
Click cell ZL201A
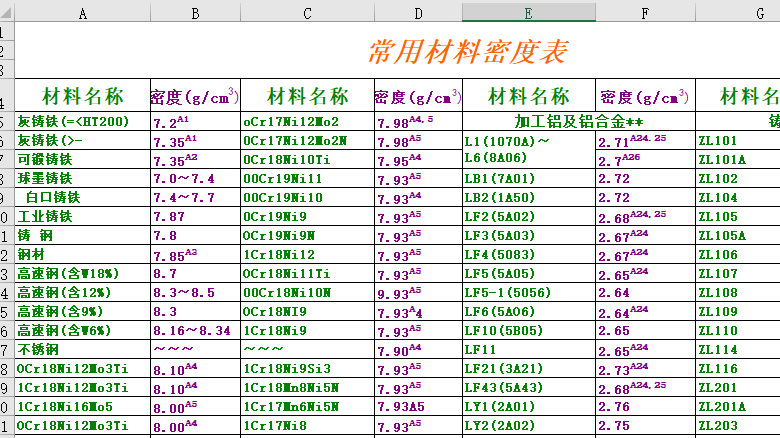point(738,407)
